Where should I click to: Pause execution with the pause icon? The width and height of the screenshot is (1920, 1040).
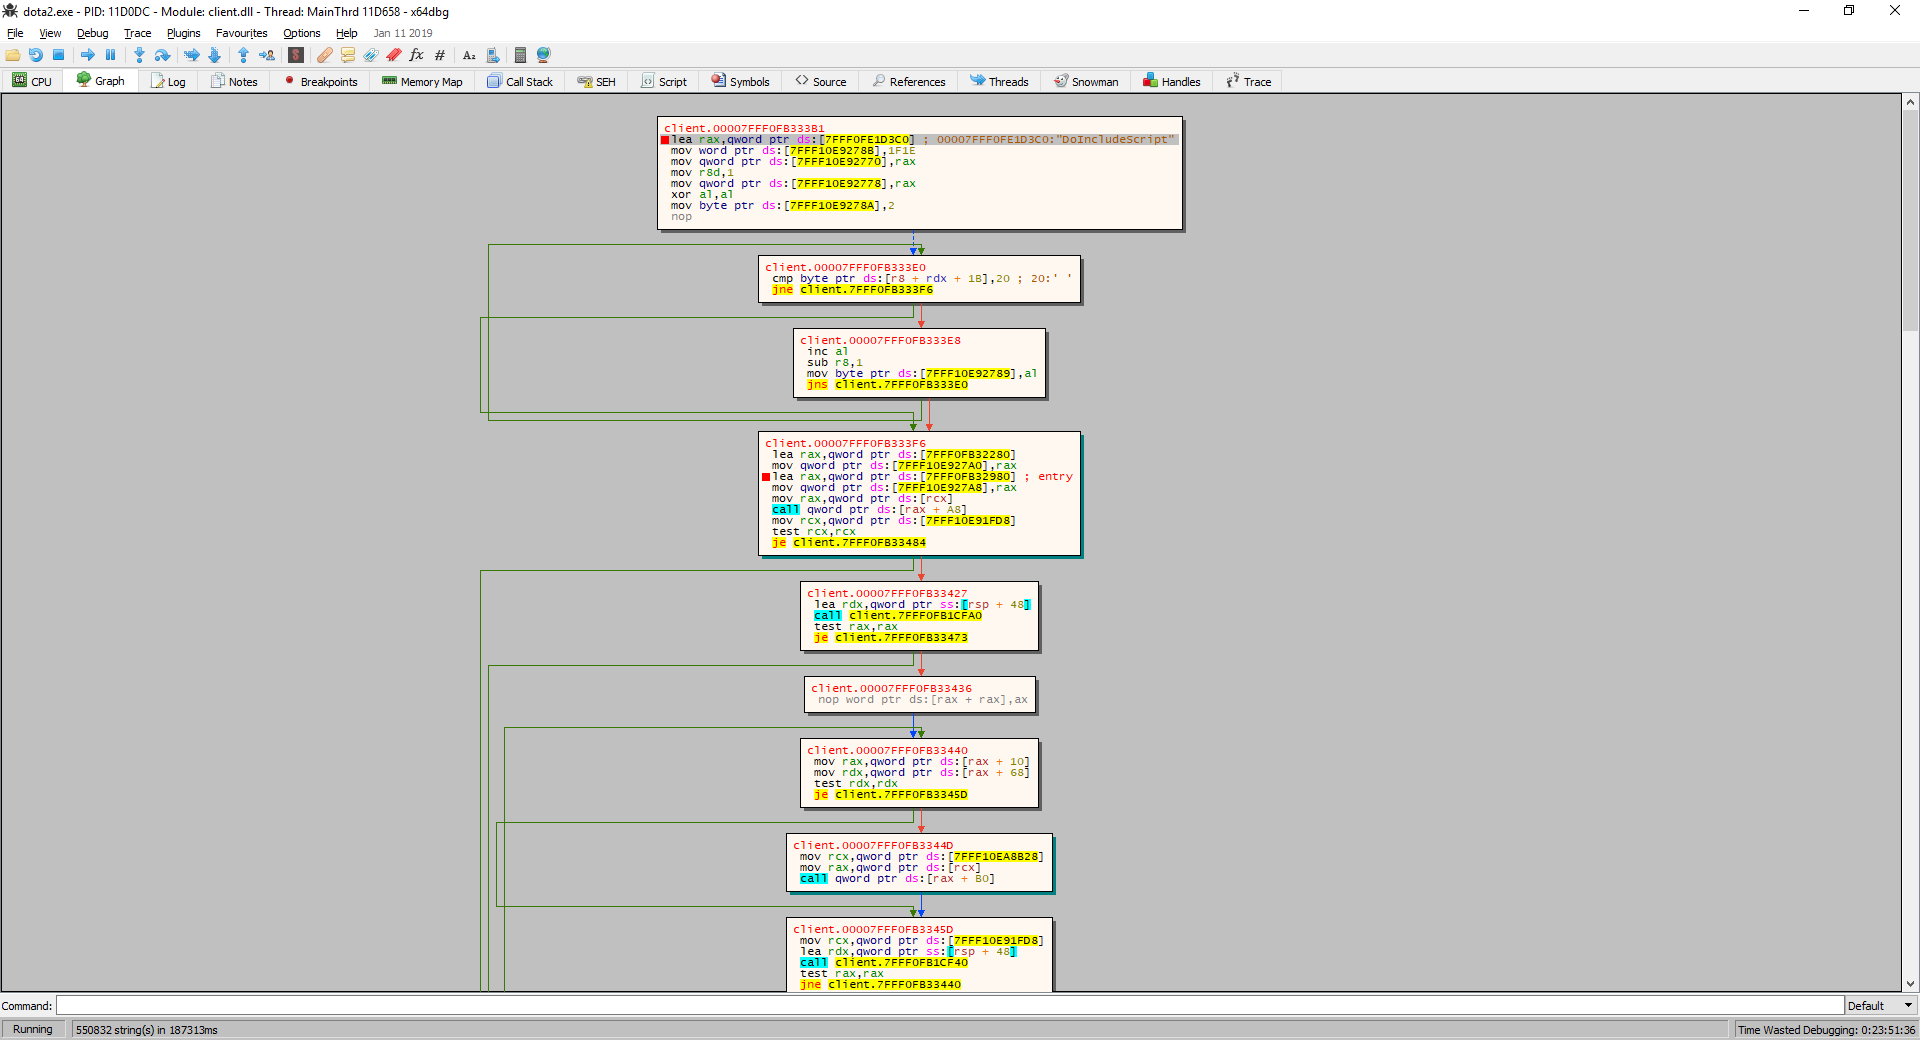point(111,55)
